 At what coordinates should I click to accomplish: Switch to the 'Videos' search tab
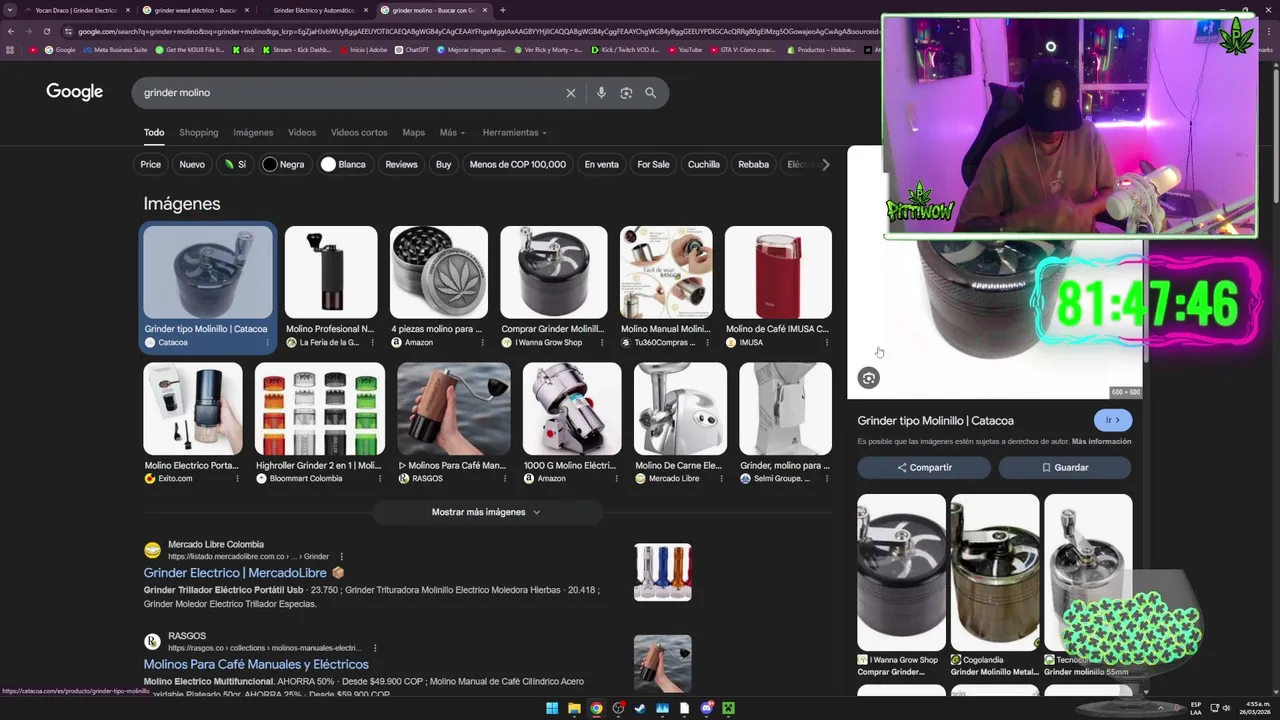(x=302, y=133)
